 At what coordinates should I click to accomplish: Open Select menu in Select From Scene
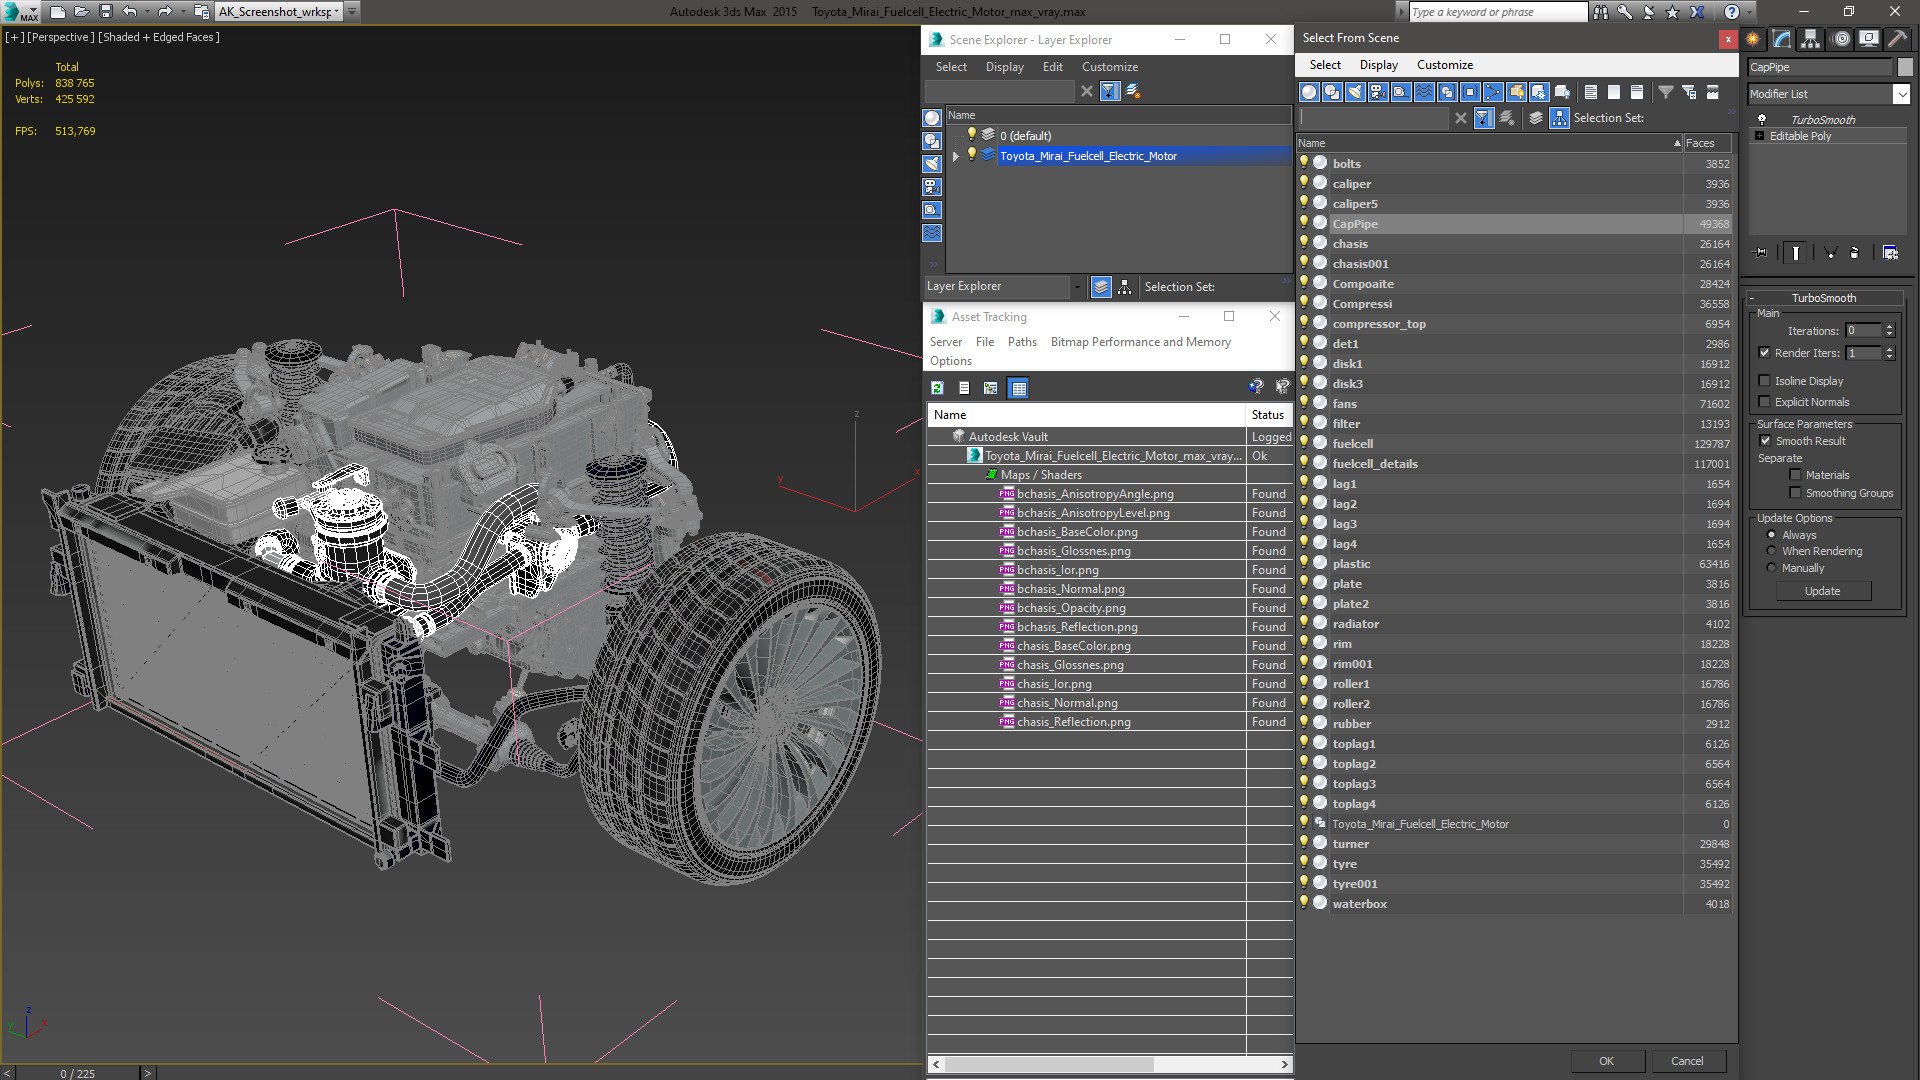(x=1325, y=65)
